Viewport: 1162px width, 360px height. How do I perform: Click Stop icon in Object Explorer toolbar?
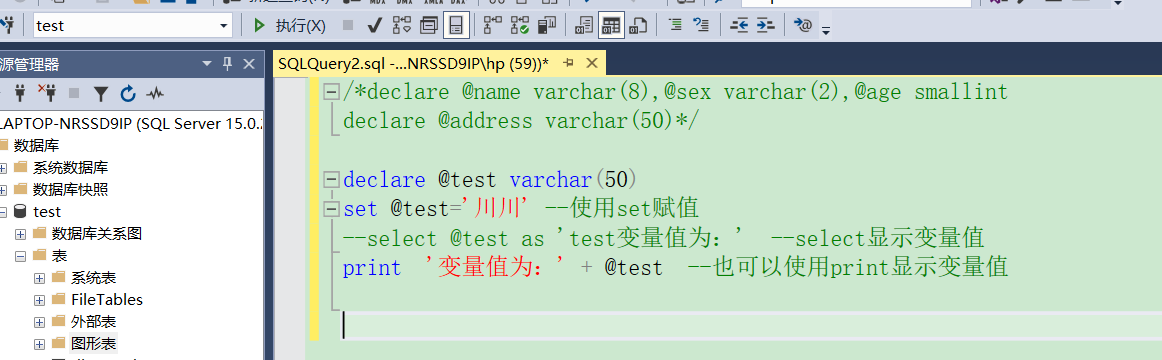tap(74, 93)
